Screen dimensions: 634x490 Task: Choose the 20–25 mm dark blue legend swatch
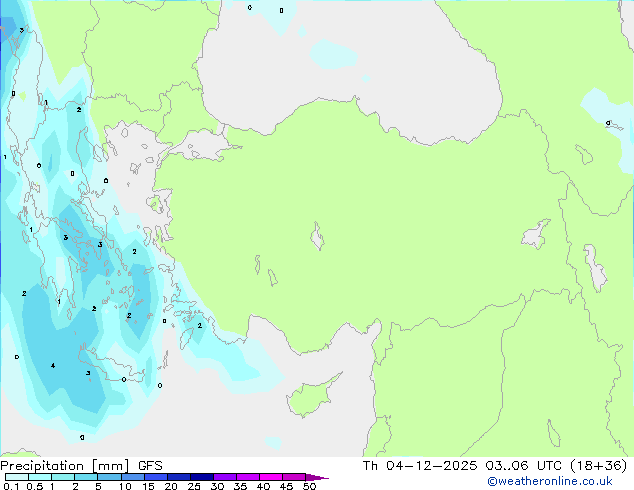tap(179, 477)
